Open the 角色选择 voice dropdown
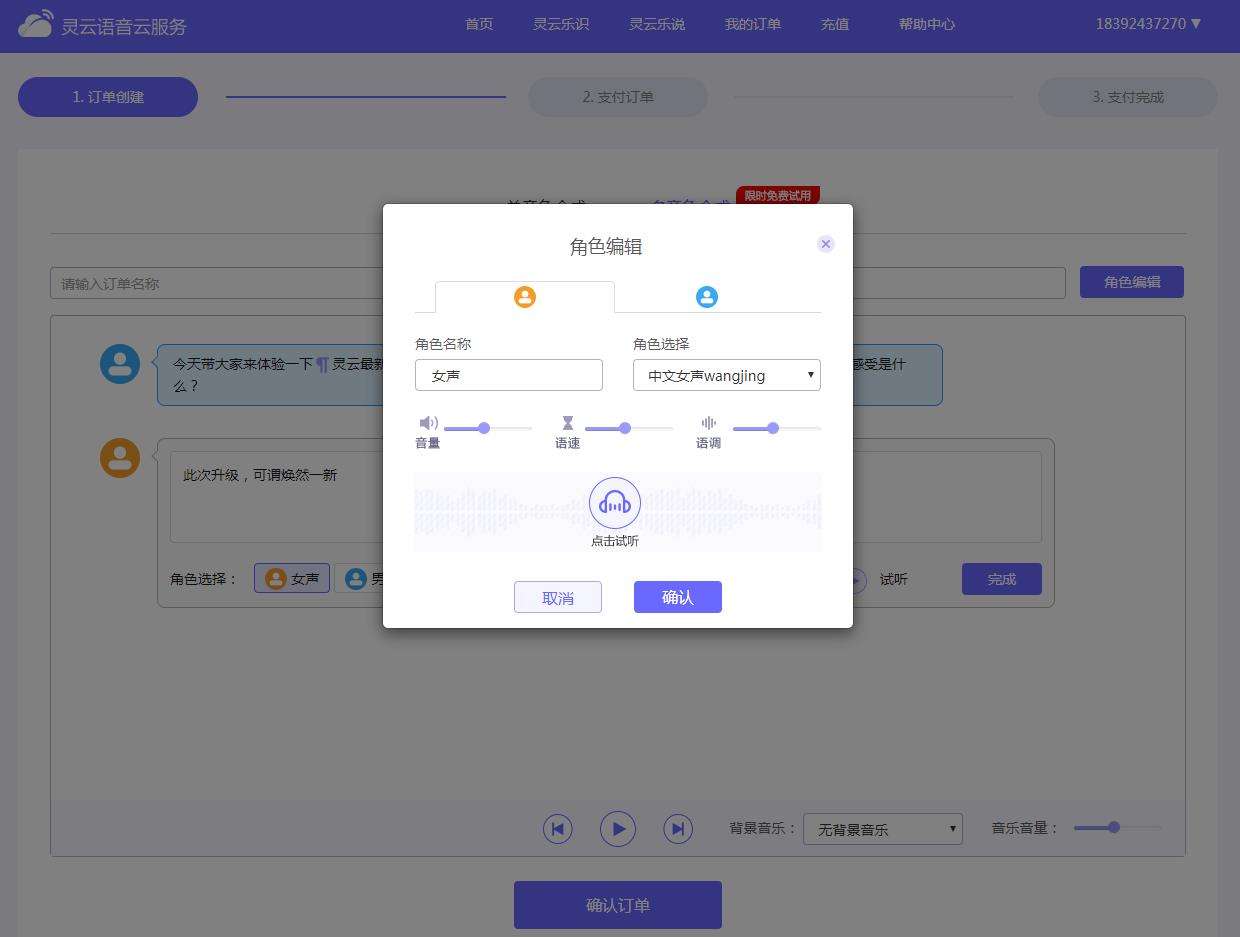Image resolution: width=1240 pixels, height=937 pixels. [x=727, y=375]
